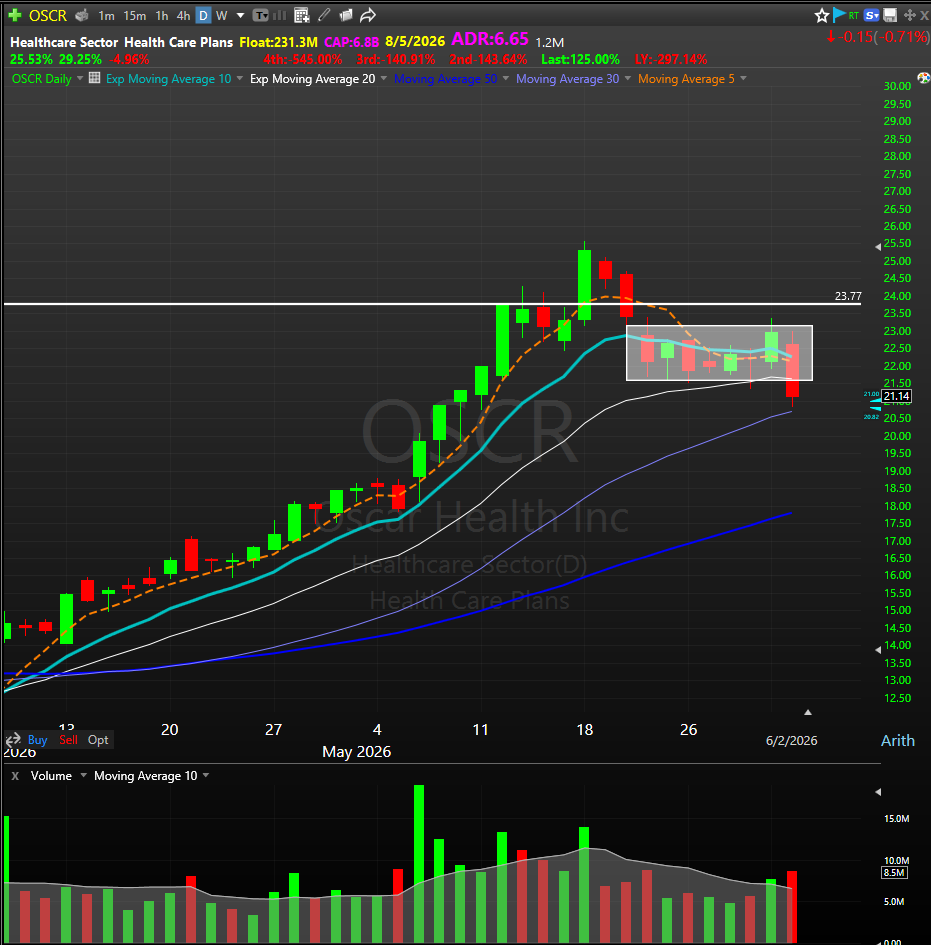Close the Volume pane with its X
The width and height of the screenshot is (931, 945).
pos(15,776)
